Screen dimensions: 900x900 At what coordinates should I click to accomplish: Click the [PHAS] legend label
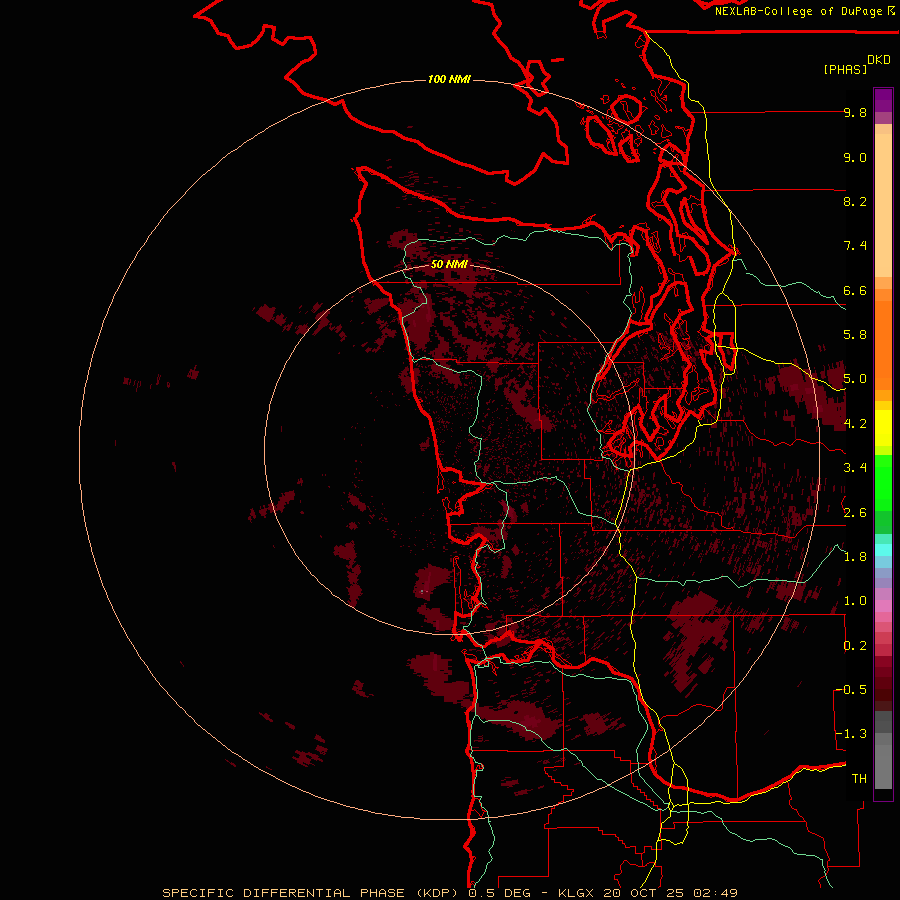845,69
